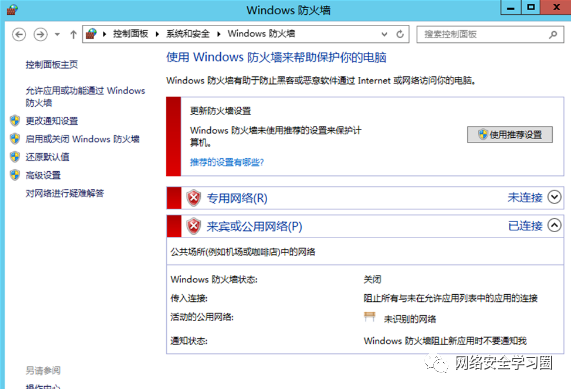Maximize the Windows 防火墙 window
Viewport: 571px width, 389px height.
coord(531,8)
